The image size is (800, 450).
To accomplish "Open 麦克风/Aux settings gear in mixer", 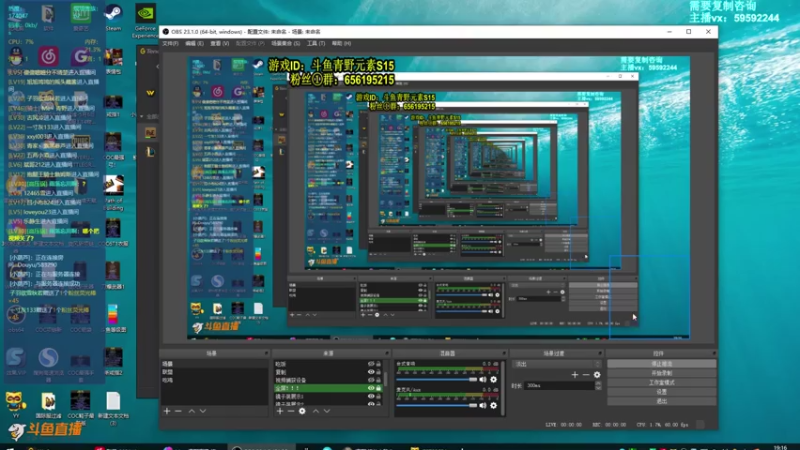I will click(x=493, y=405).
